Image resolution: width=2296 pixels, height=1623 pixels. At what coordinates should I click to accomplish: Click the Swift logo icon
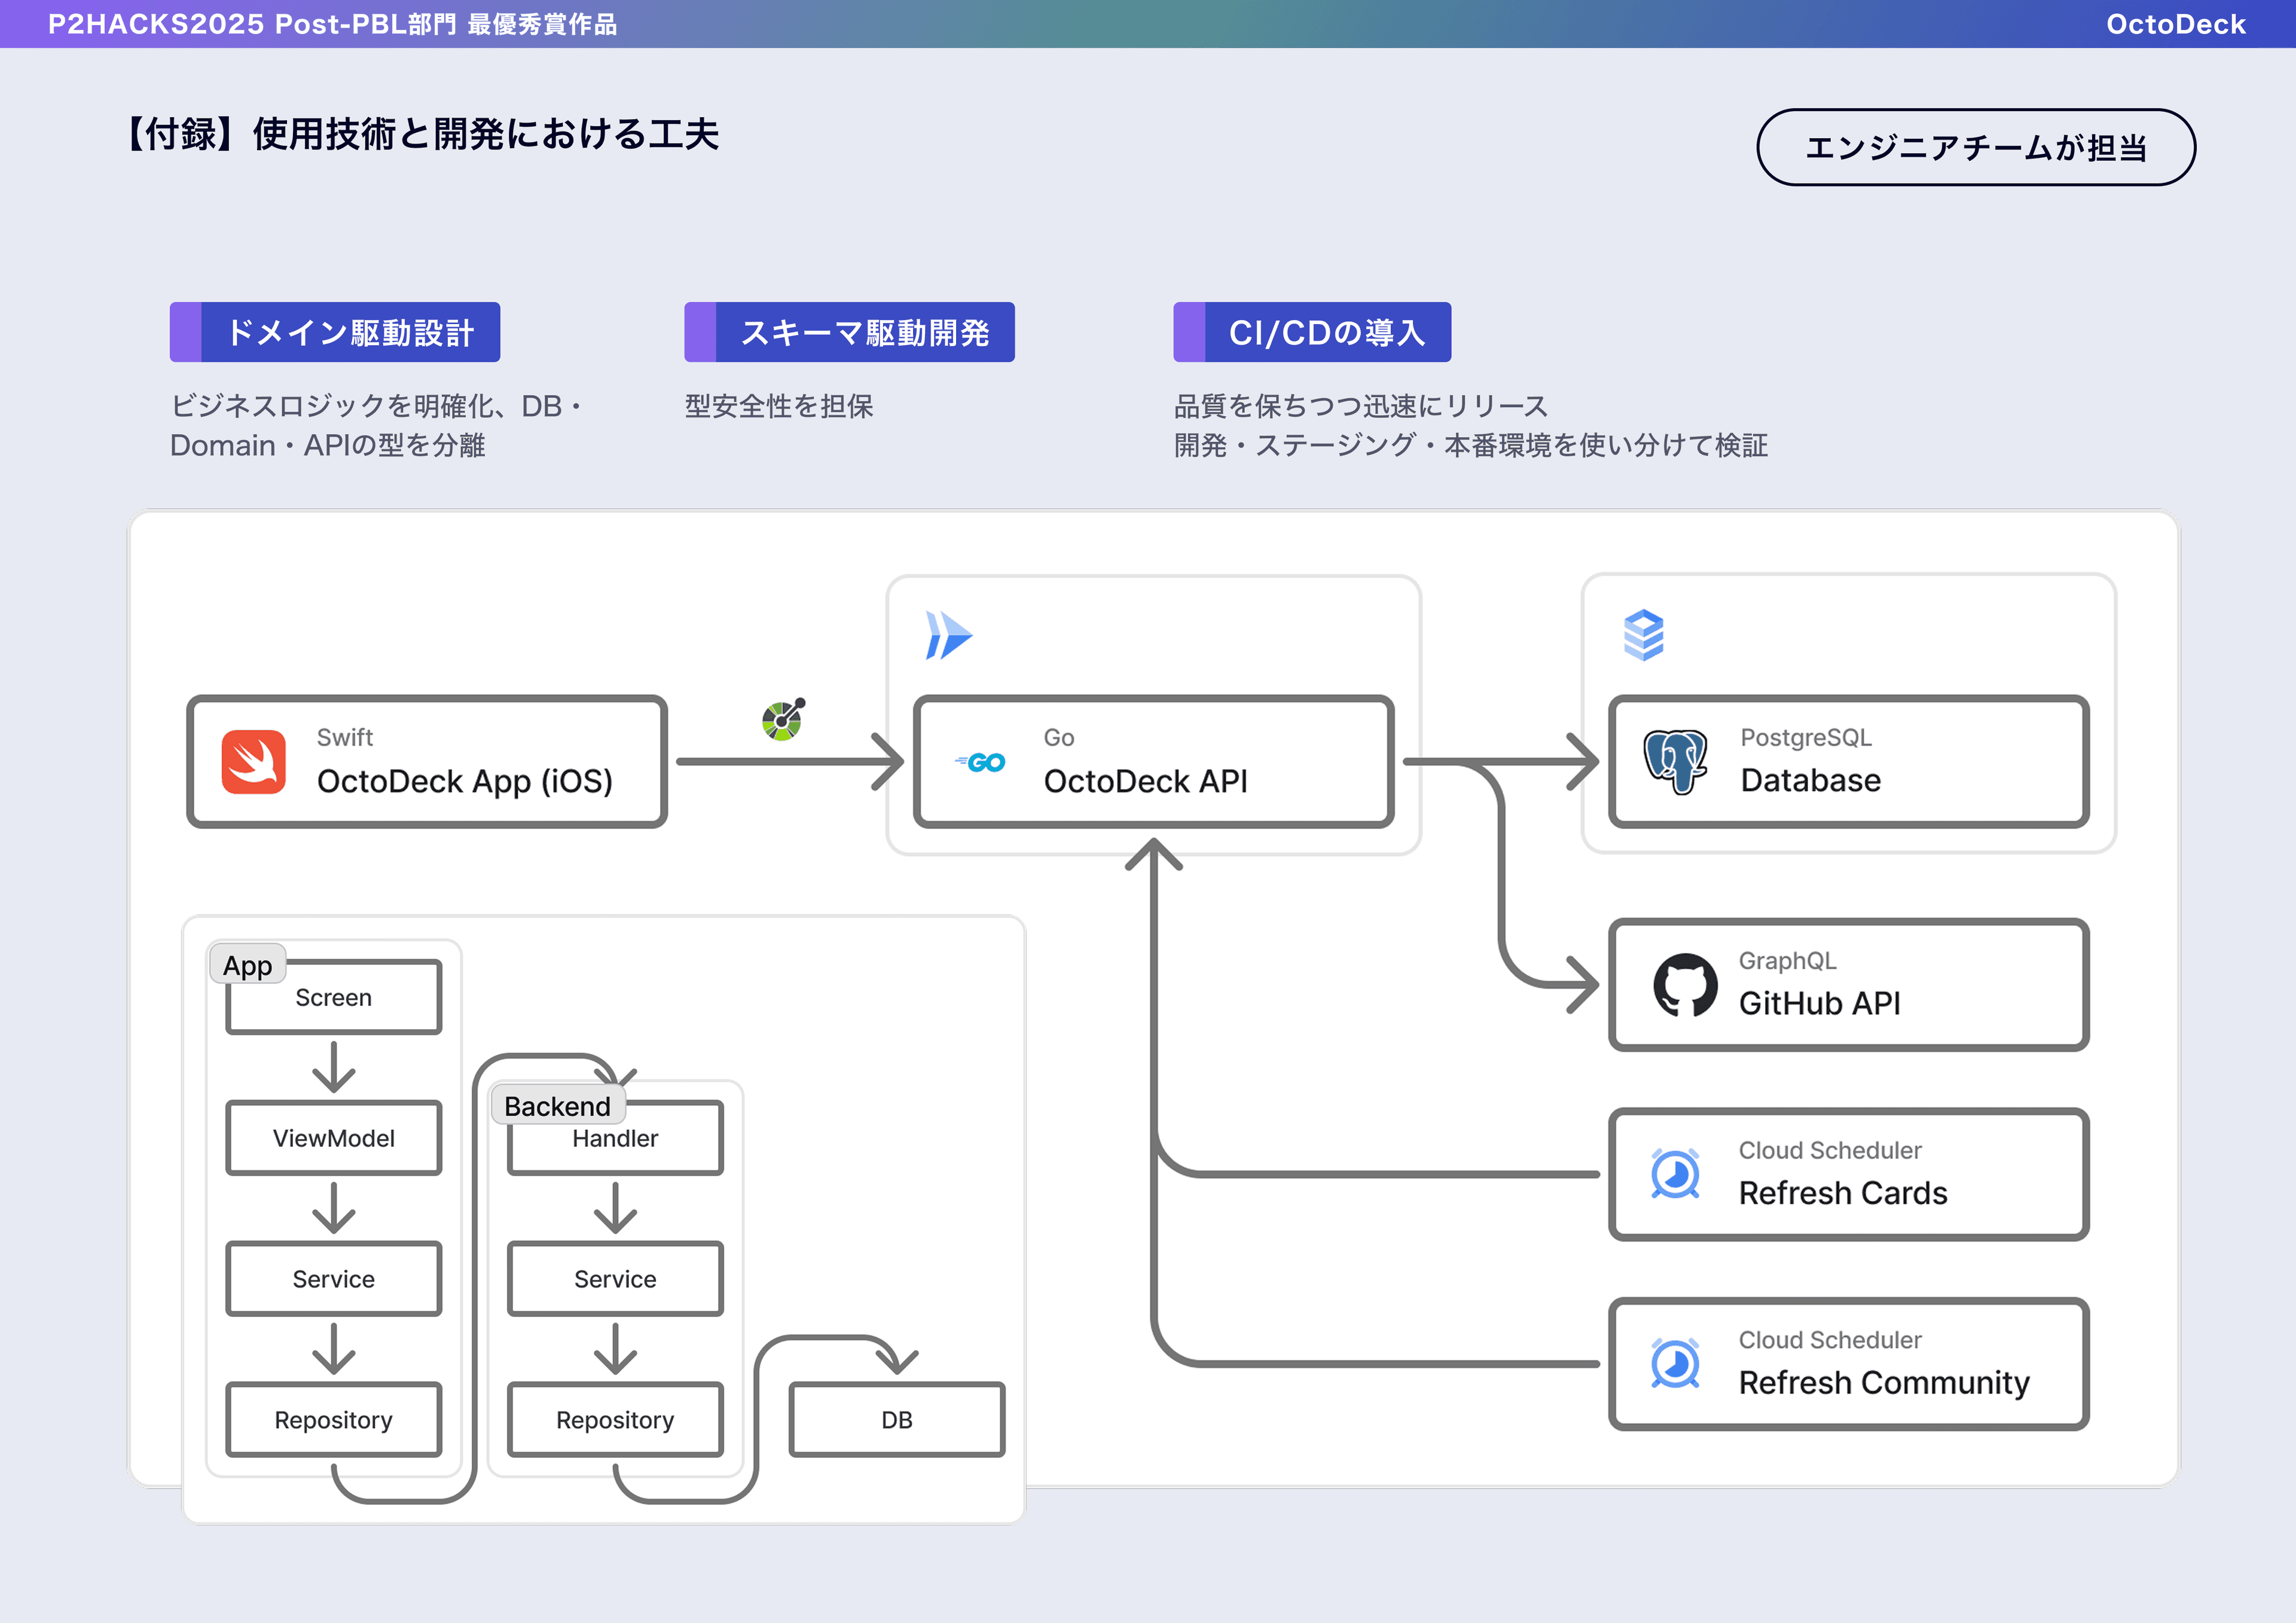pyautogui.click(x=253, y=761)
